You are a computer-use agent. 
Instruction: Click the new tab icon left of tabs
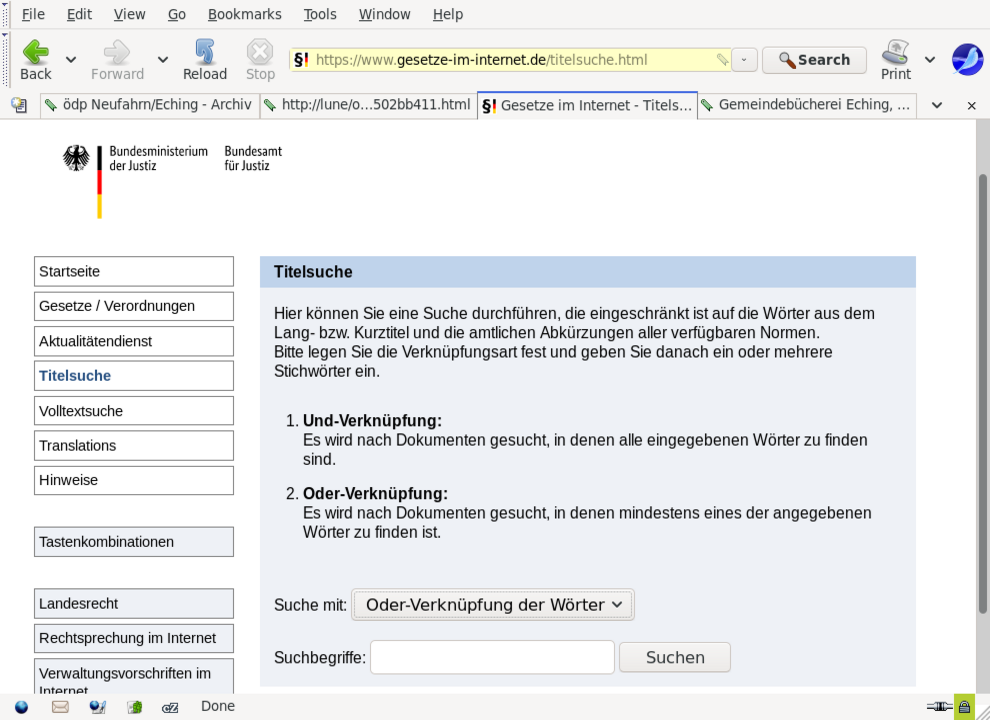18,105
